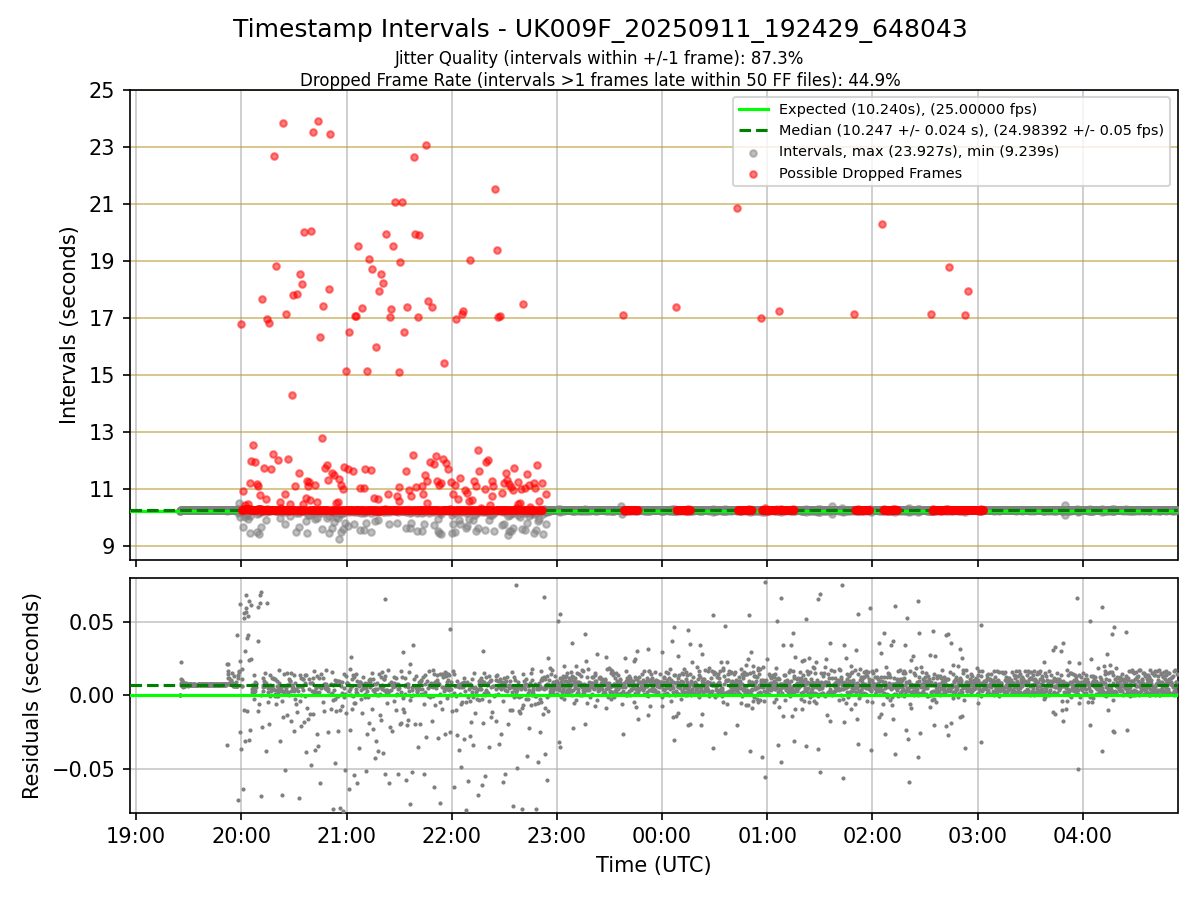Click the y-axis tick label 17
1200x900 pixels.
click(x=102, y=319)
